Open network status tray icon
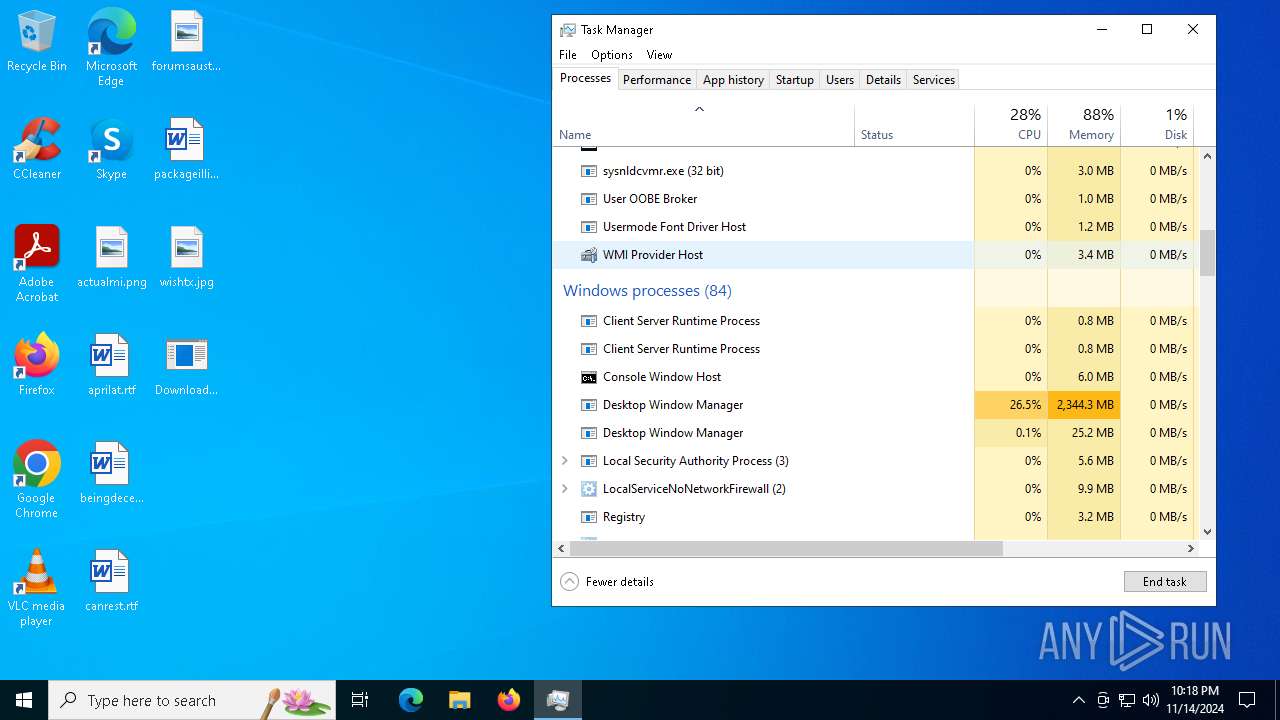The height and width of the screenshot is (720, 1280). 1126,700
